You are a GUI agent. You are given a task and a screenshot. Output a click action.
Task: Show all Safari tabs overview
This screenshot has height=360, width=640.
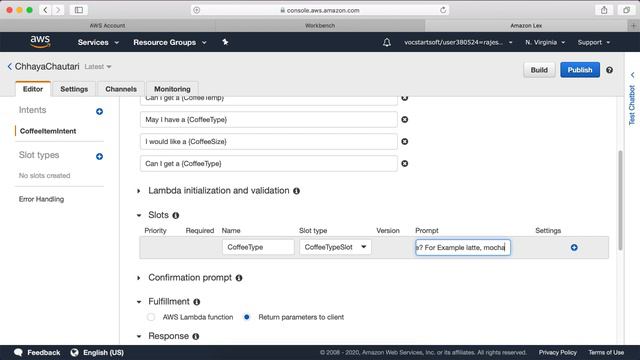(626, 10)
